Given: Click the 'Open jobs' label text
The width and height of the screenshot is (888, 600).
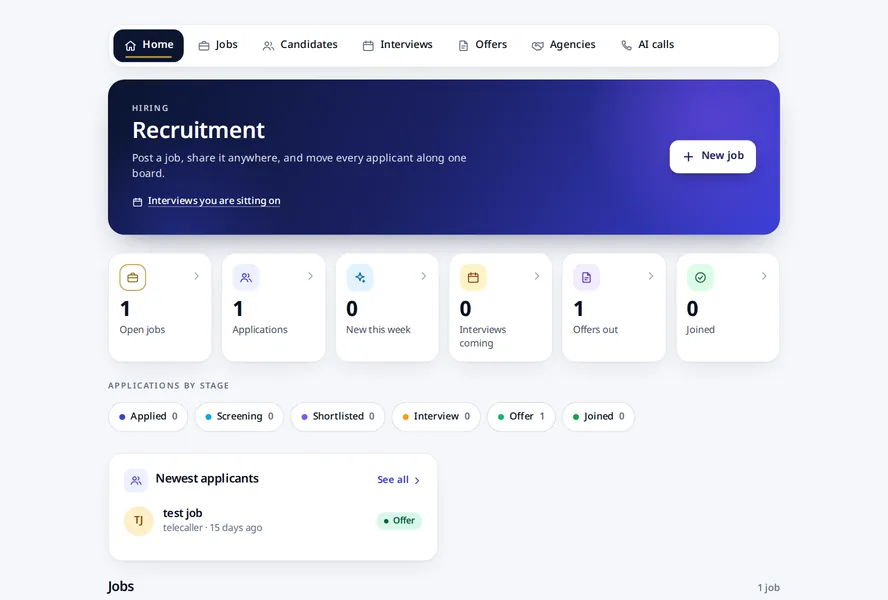Looking at the screenshot, I should pyautogui.click(x=142, y=330).
